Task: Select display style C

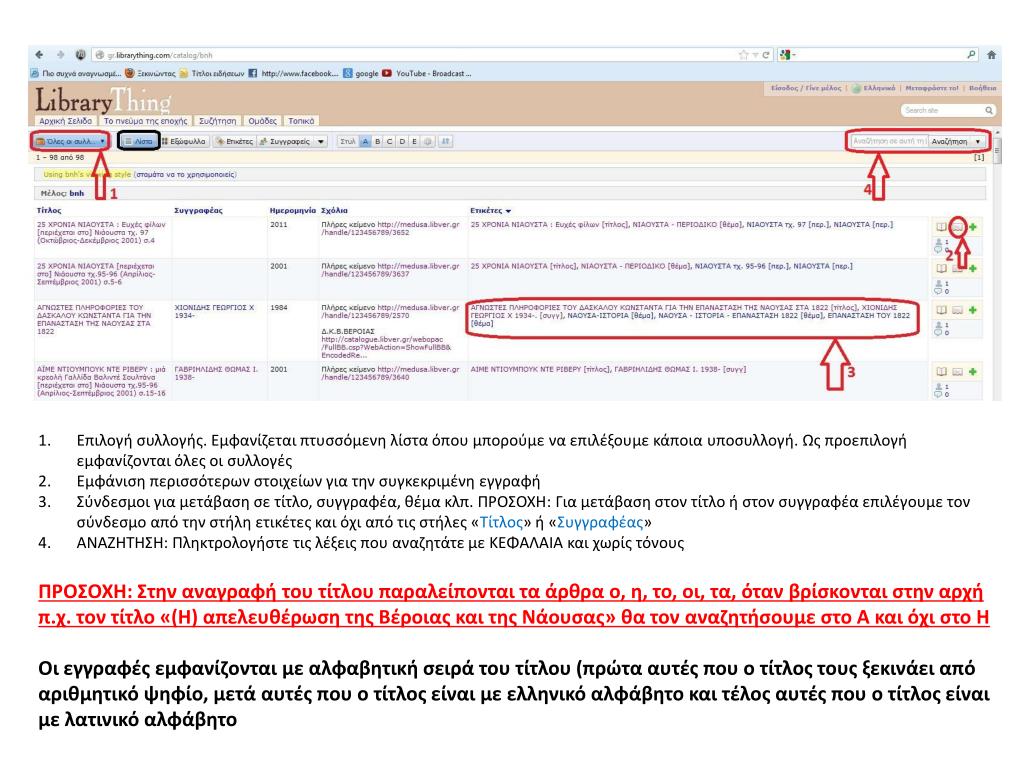Action: pos(390,141)
